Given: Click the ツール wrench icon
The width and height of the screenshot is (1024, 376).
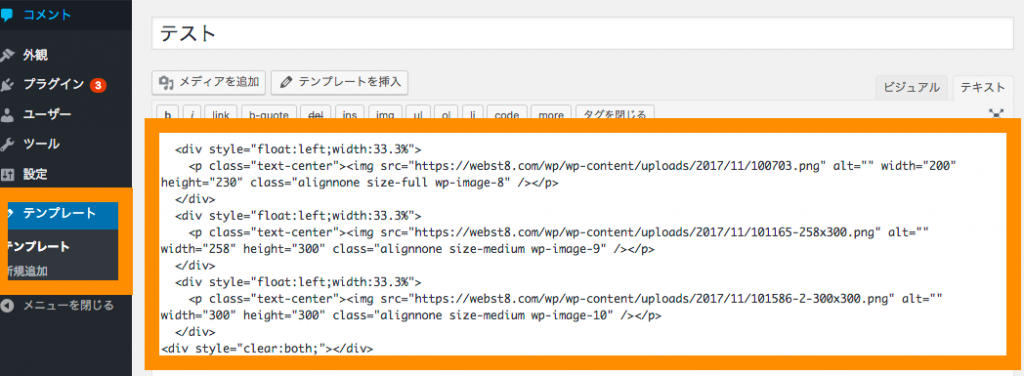Looking at the screenshot, I should pyautogui.click(x=7, y=144).
